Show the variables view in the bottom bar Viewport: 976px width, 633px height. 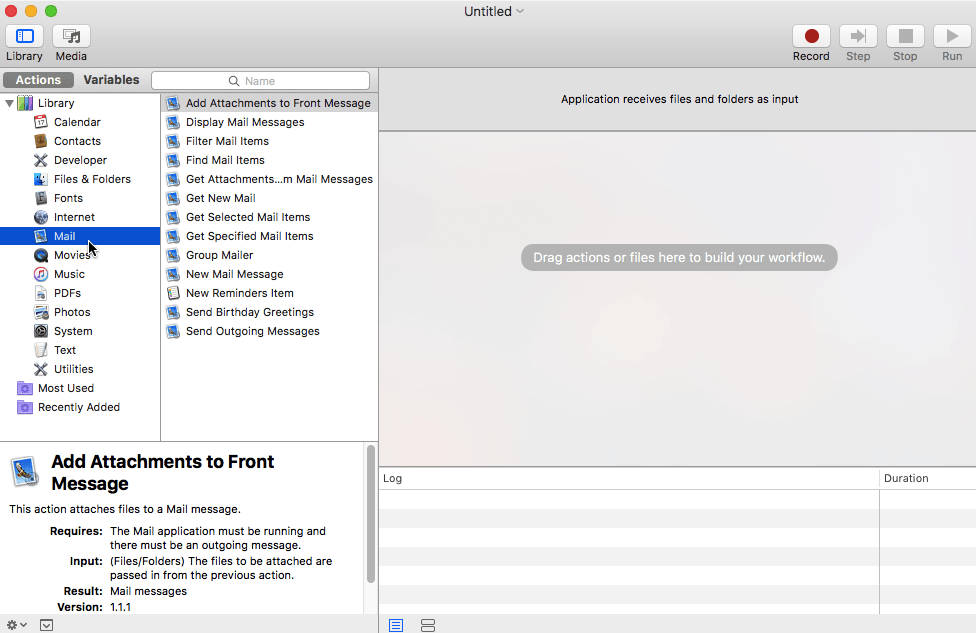[x=428, y=625]
